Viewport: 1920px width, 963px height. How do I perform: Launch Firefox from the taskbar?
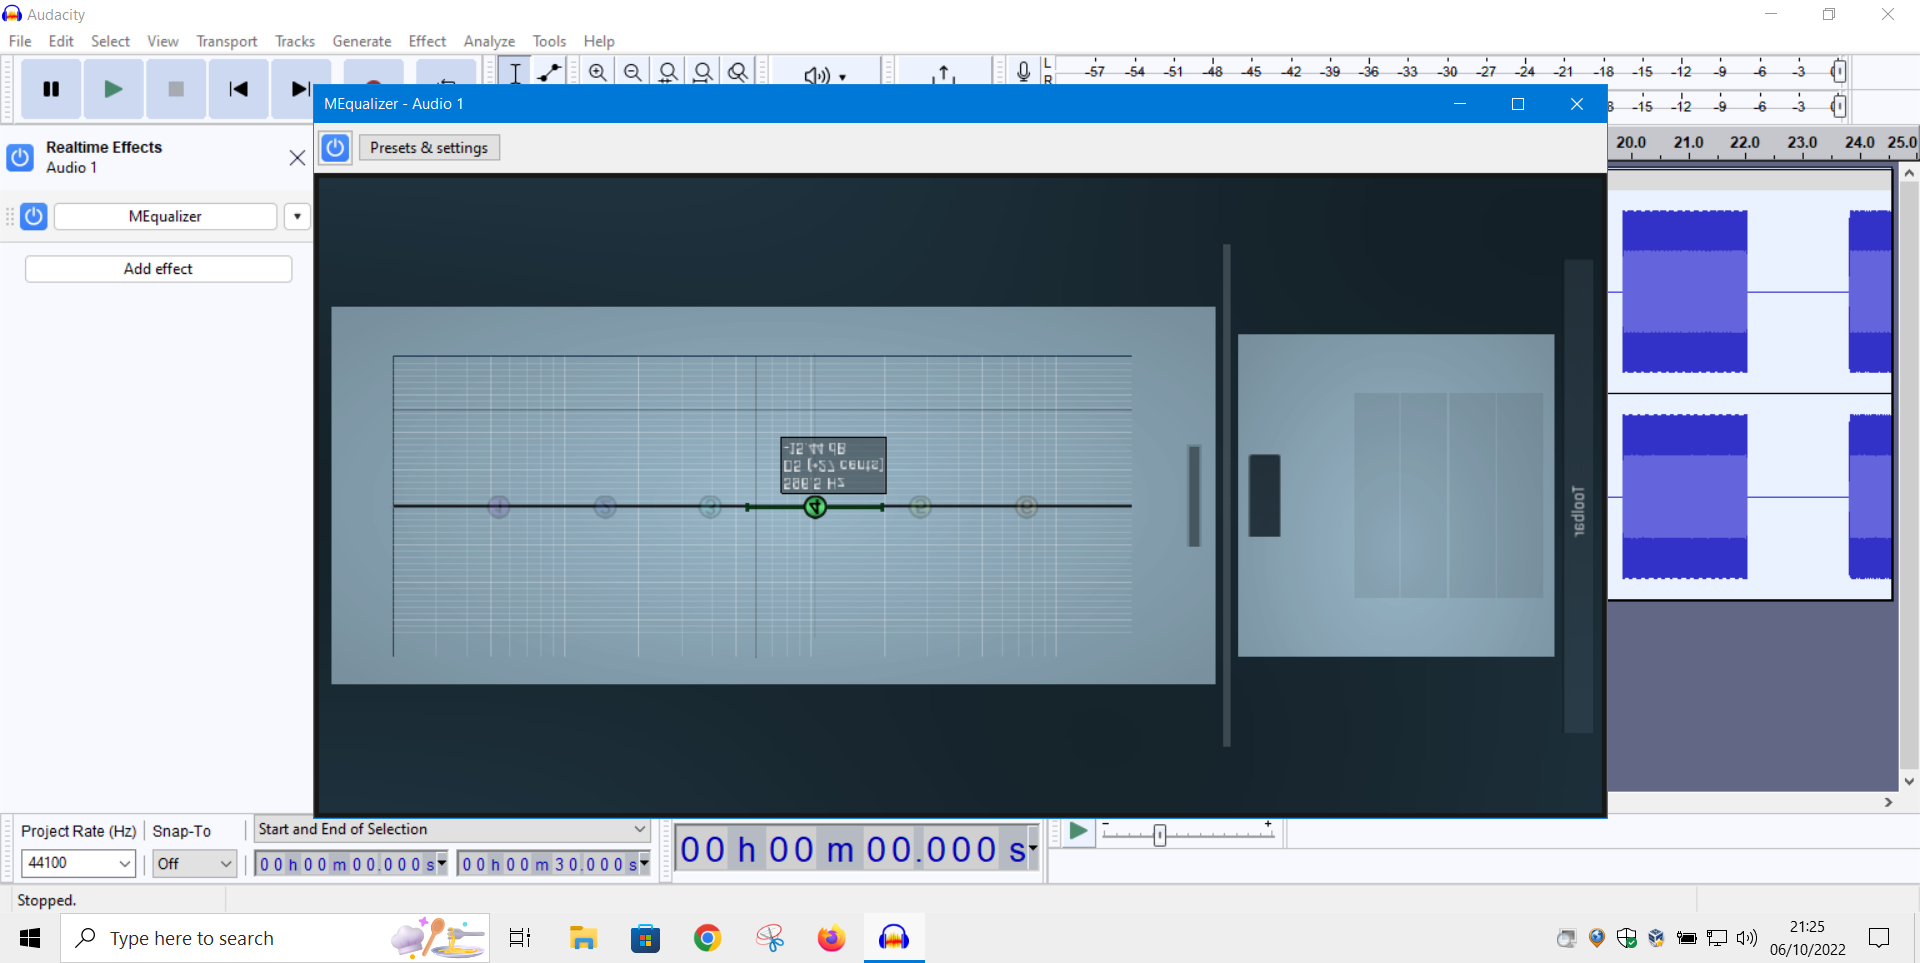coord(831,938)
